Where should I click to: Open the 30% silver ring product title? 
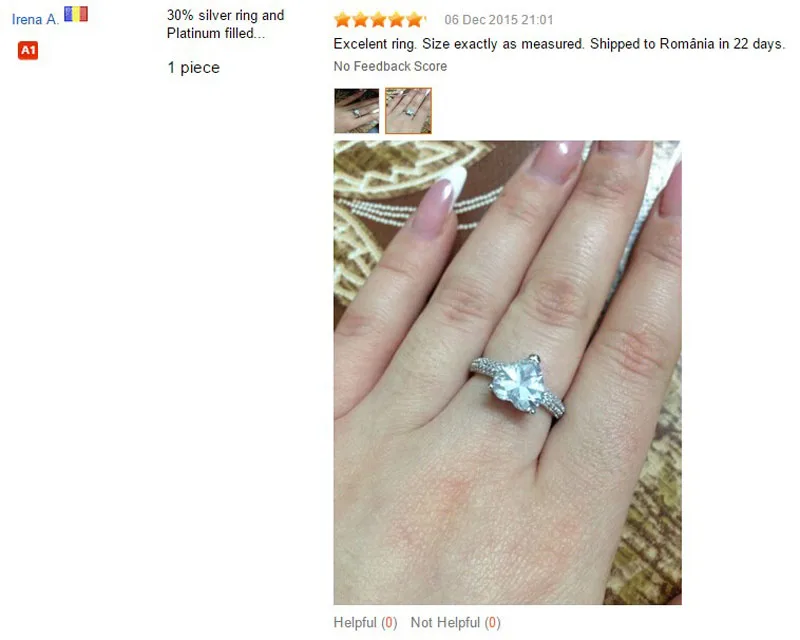[x=225, y=24]
